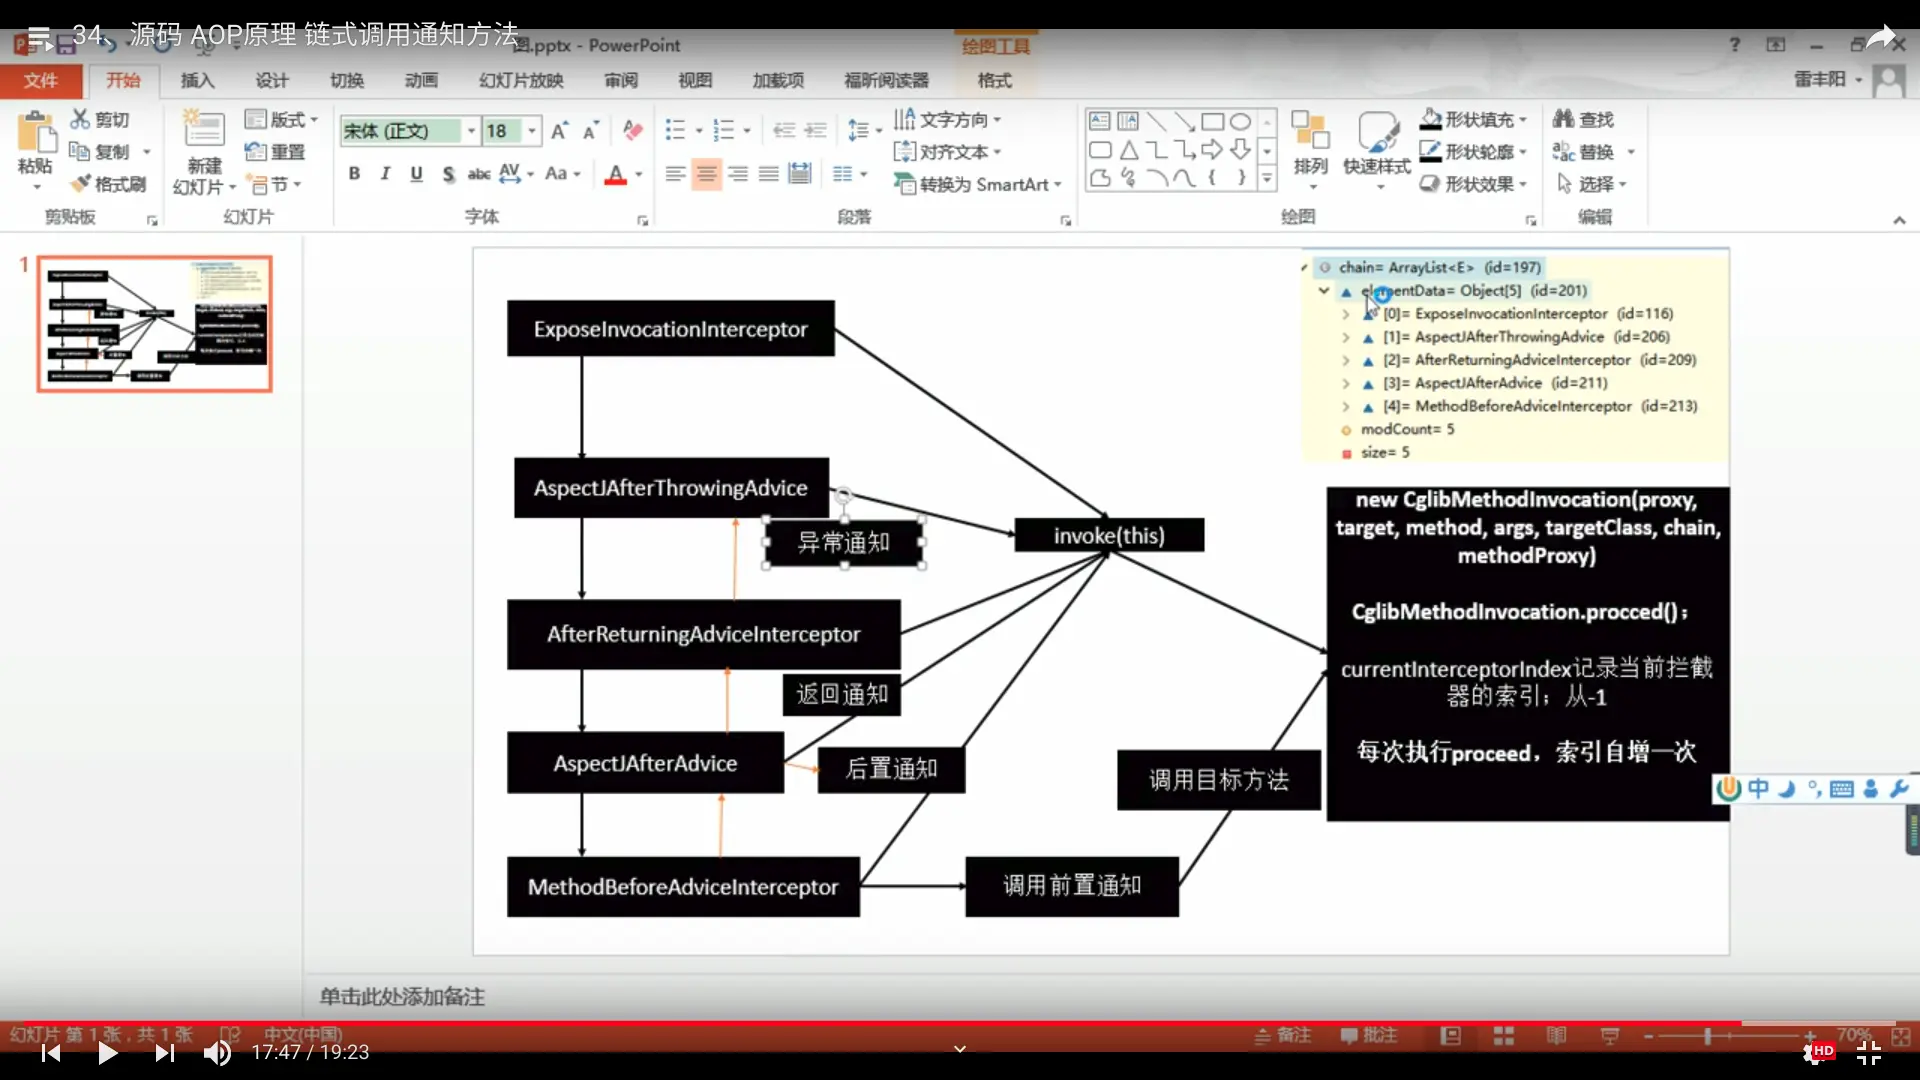Click the Convert to SmartArt icon
The width and height of the screenshot is (1920, 1080).
tap(904, 184)
